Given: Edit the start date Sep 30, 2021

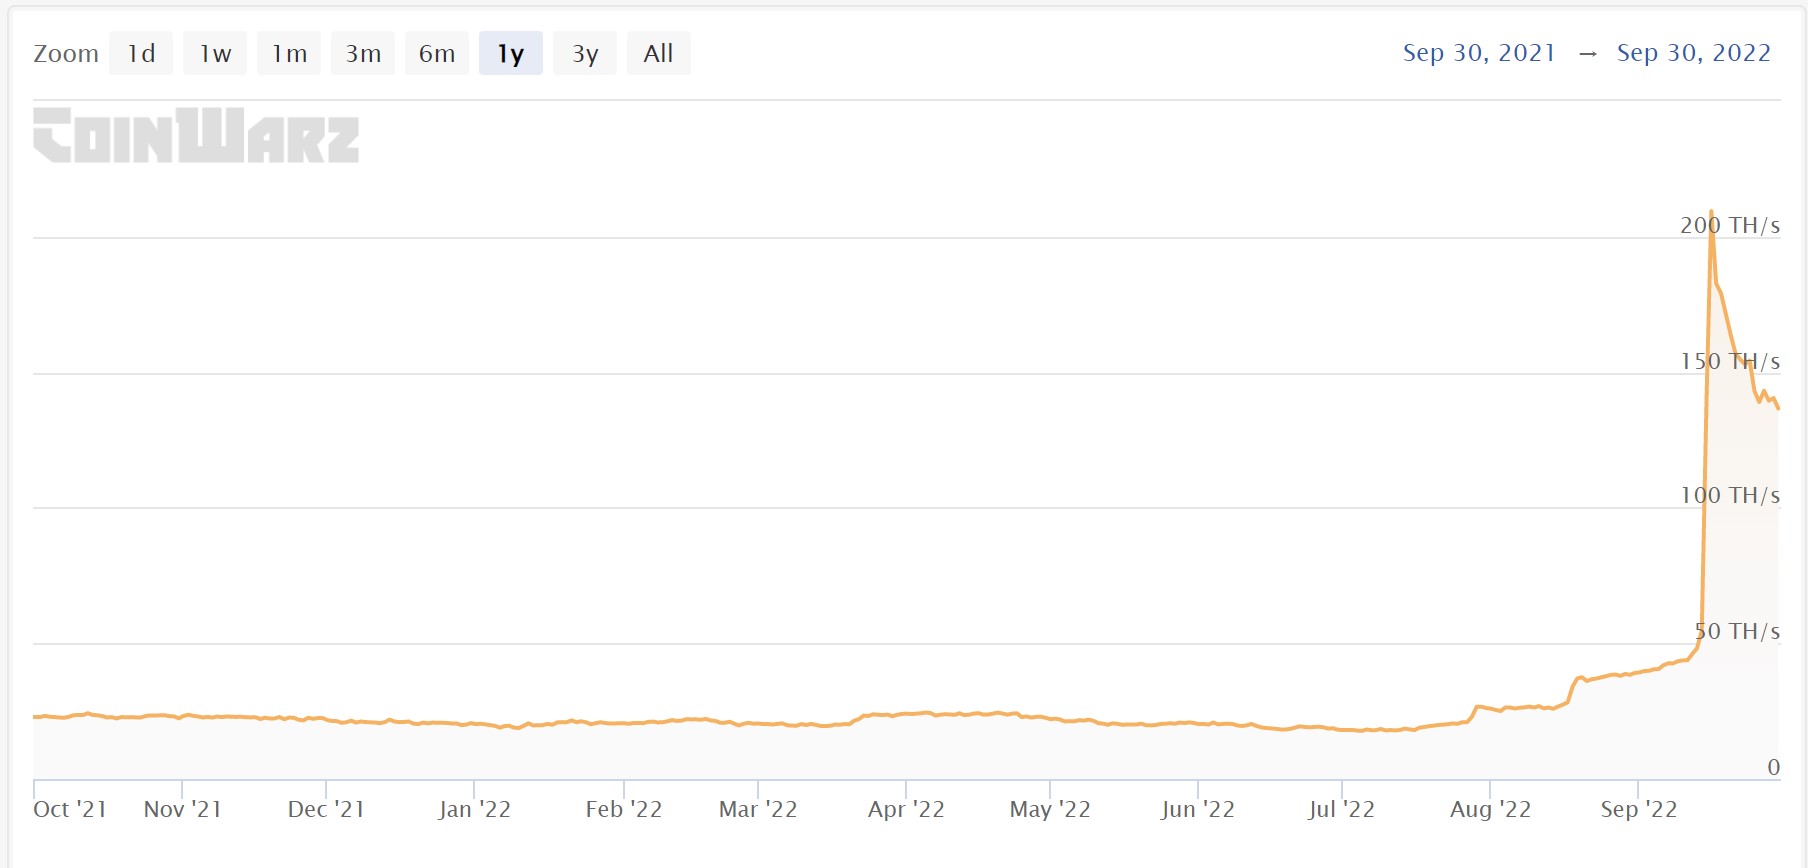Looking at the screenshot, I should pos(1479,53).
